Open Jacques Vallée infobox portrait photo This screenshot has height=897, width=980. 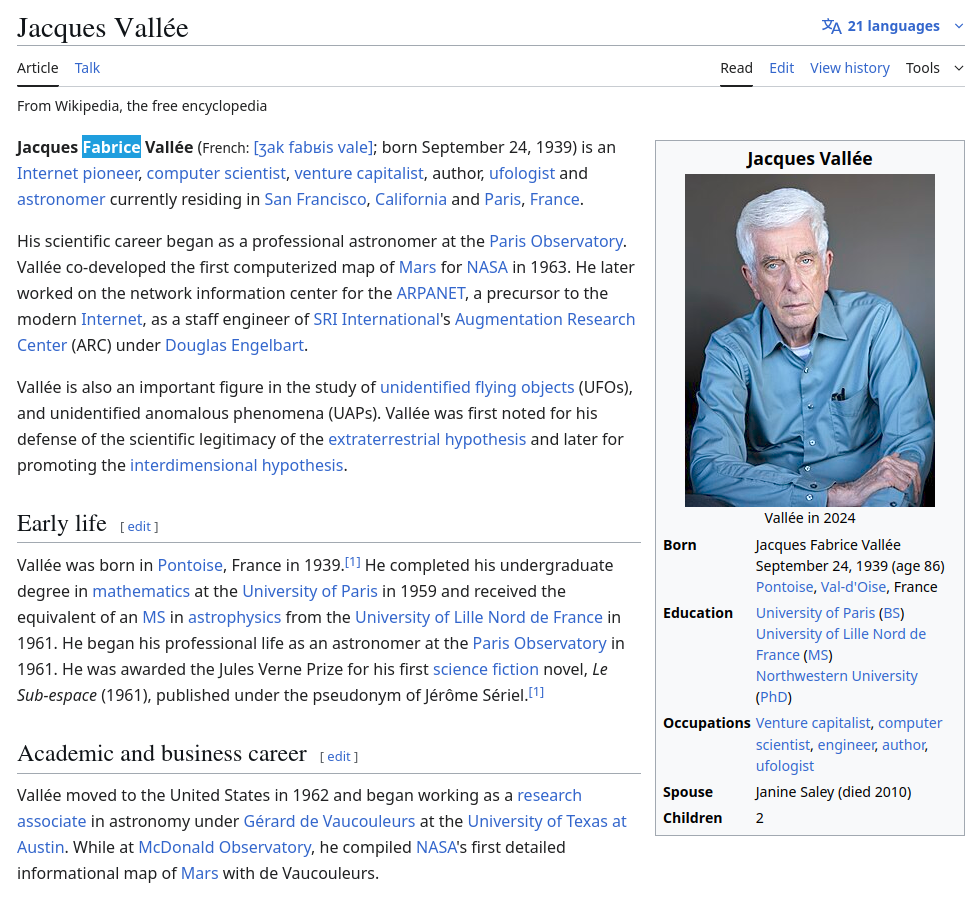809,340
